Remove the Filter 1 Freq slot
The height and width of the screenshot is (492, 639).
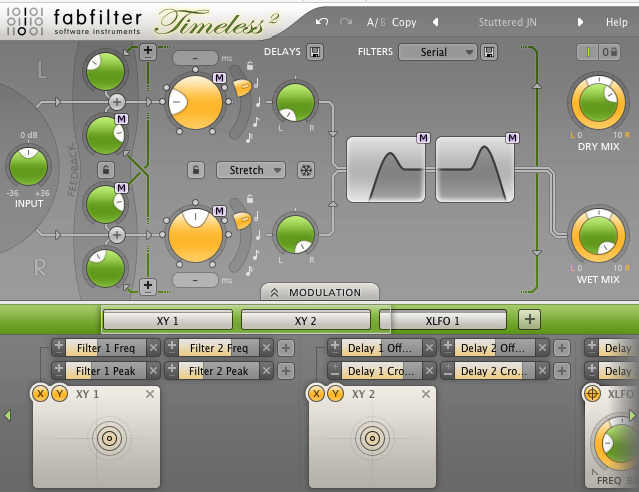(153, 348)
